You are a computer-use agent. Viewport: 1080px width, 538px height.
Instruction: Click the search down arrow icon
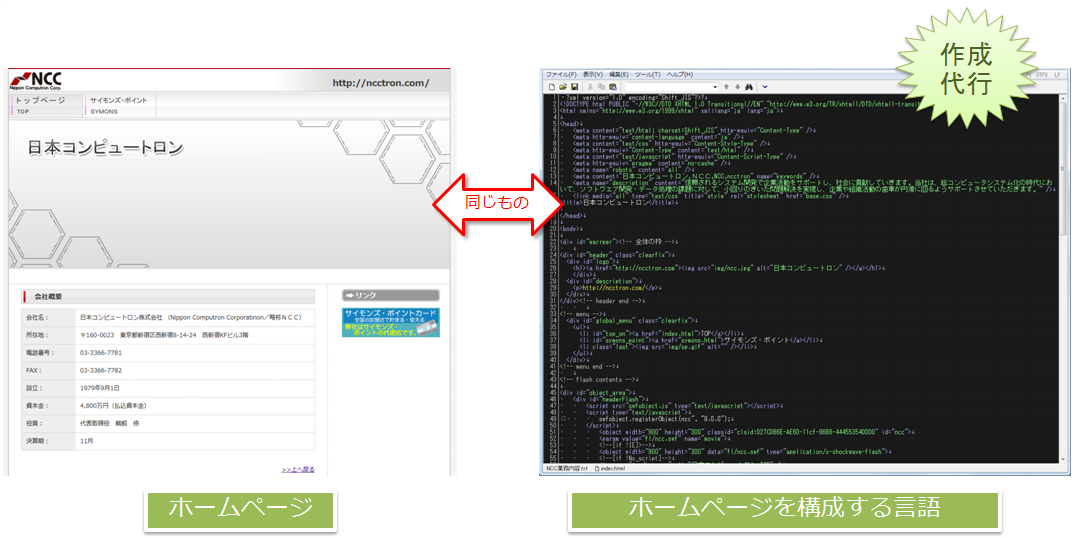(x=737, y=87)
